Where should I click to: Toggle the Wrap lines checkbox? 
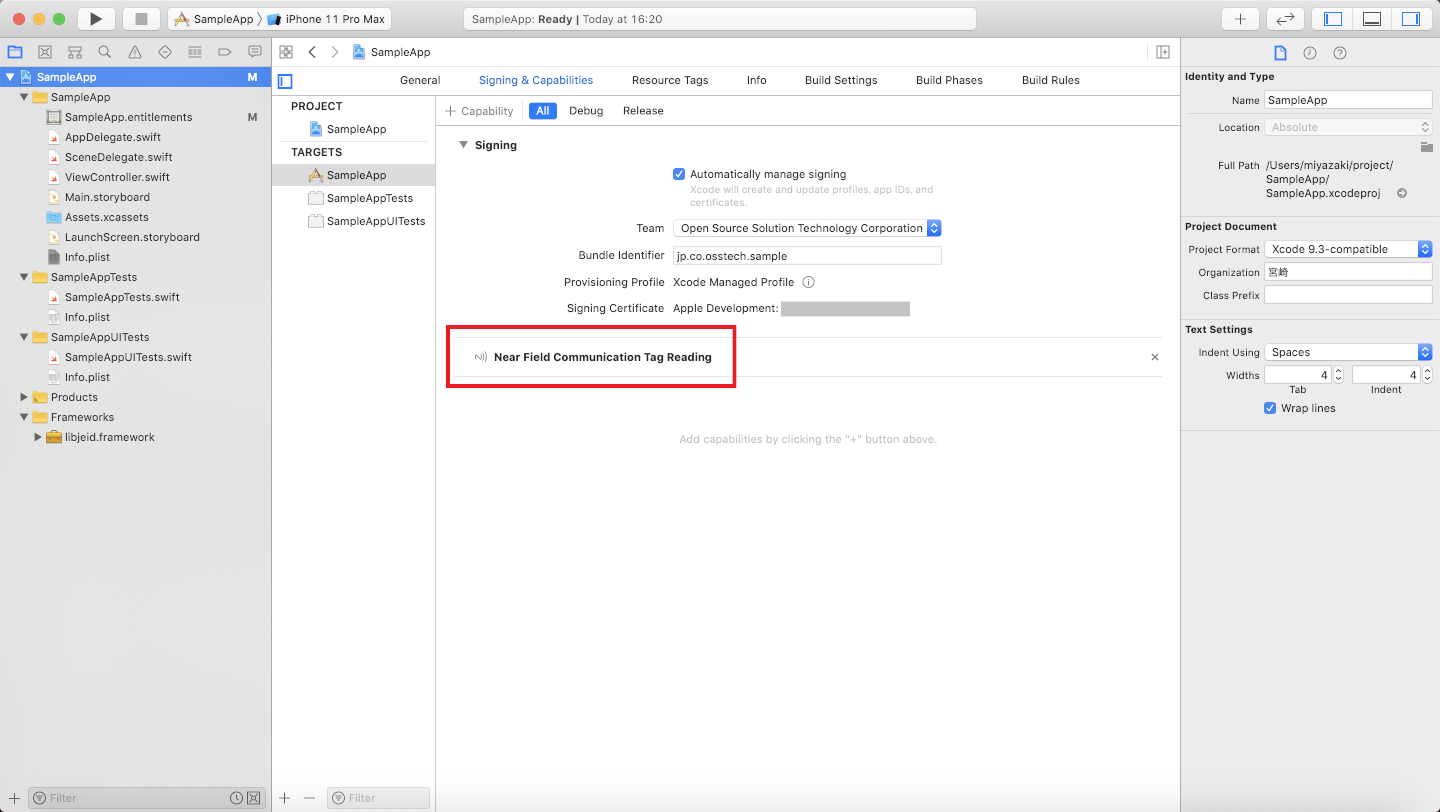pos(1270,408)
